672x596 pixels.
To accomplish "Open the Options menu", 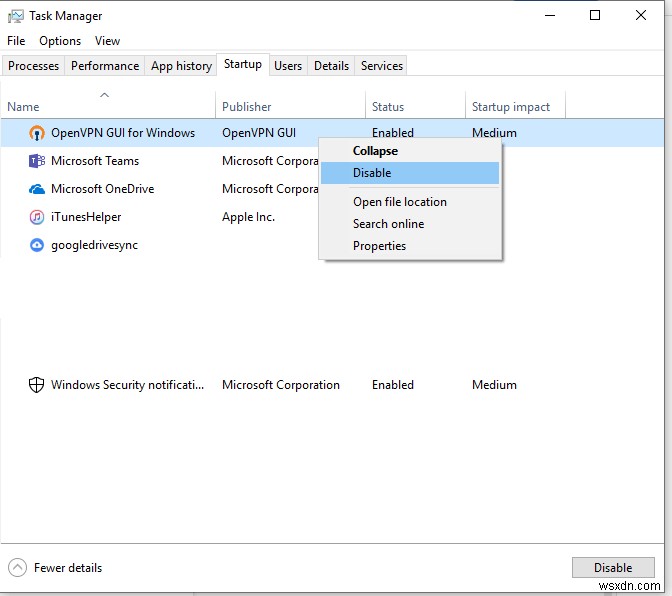I will click(60, 41).
